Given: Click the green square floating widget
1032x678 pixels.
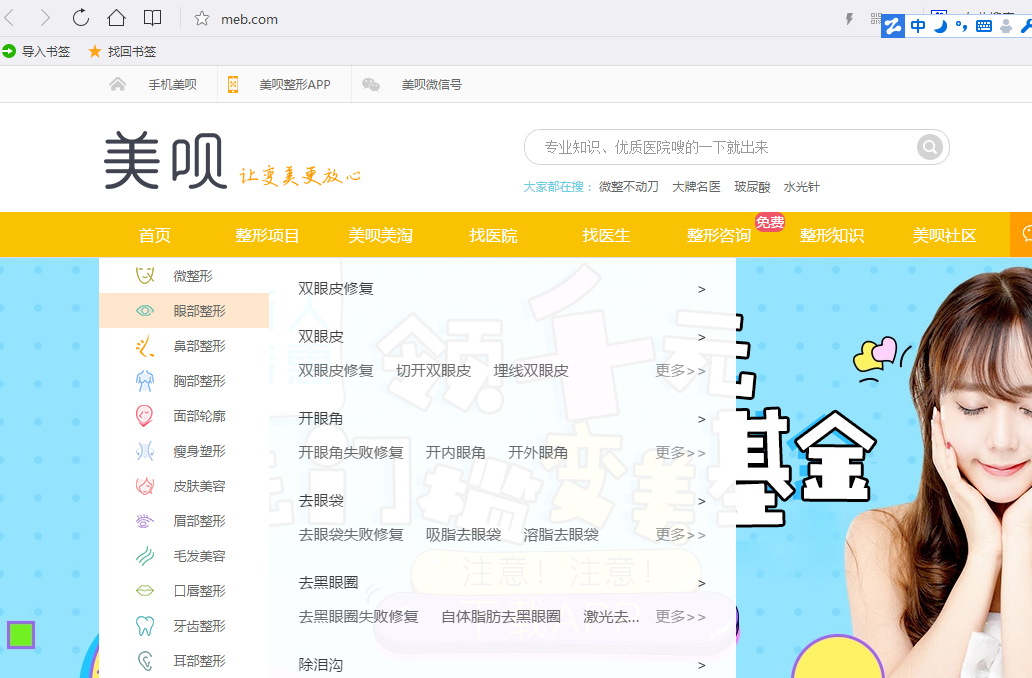Looking at the screenshot, I should tap(21, 635).
